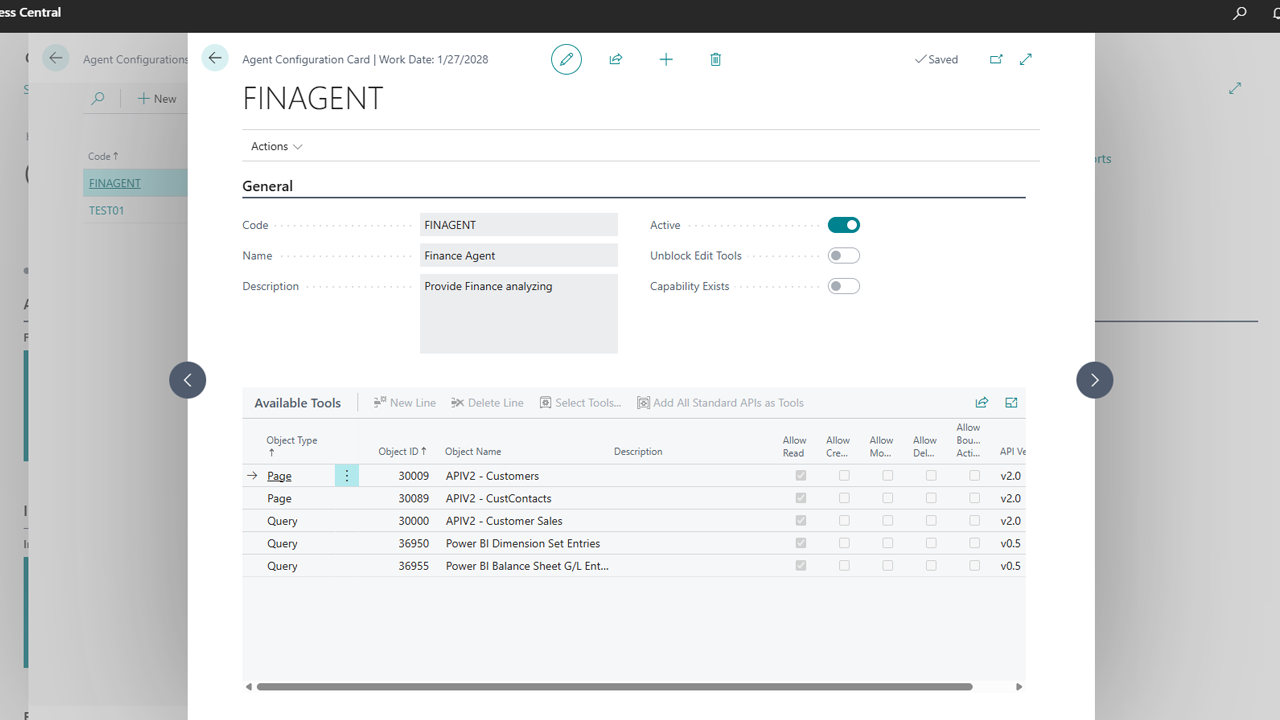Open card in new window icon

point(996,59)
